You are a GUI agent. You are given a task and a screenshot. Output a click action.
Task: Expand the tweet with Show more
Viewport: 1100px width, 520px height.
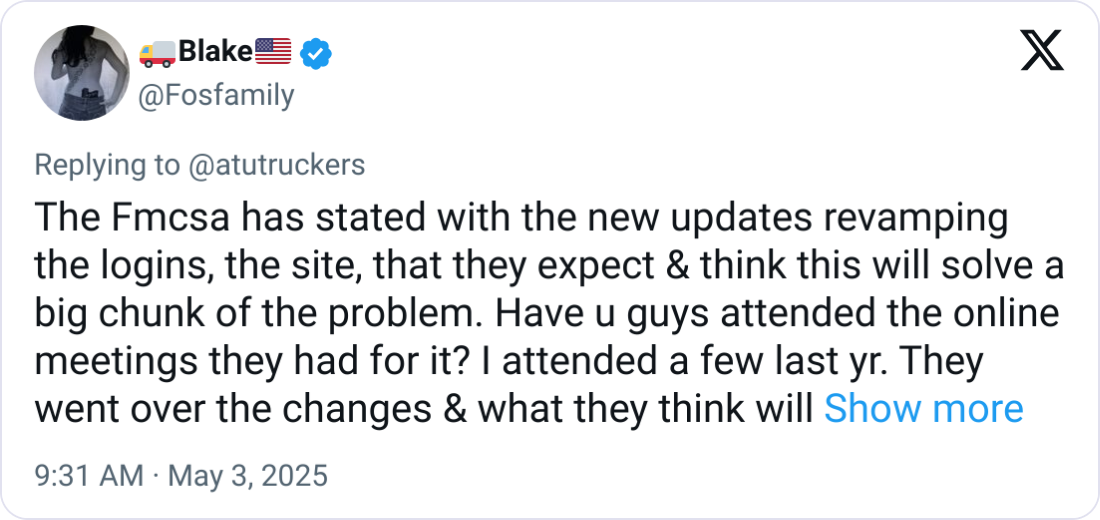coord(923,408)
